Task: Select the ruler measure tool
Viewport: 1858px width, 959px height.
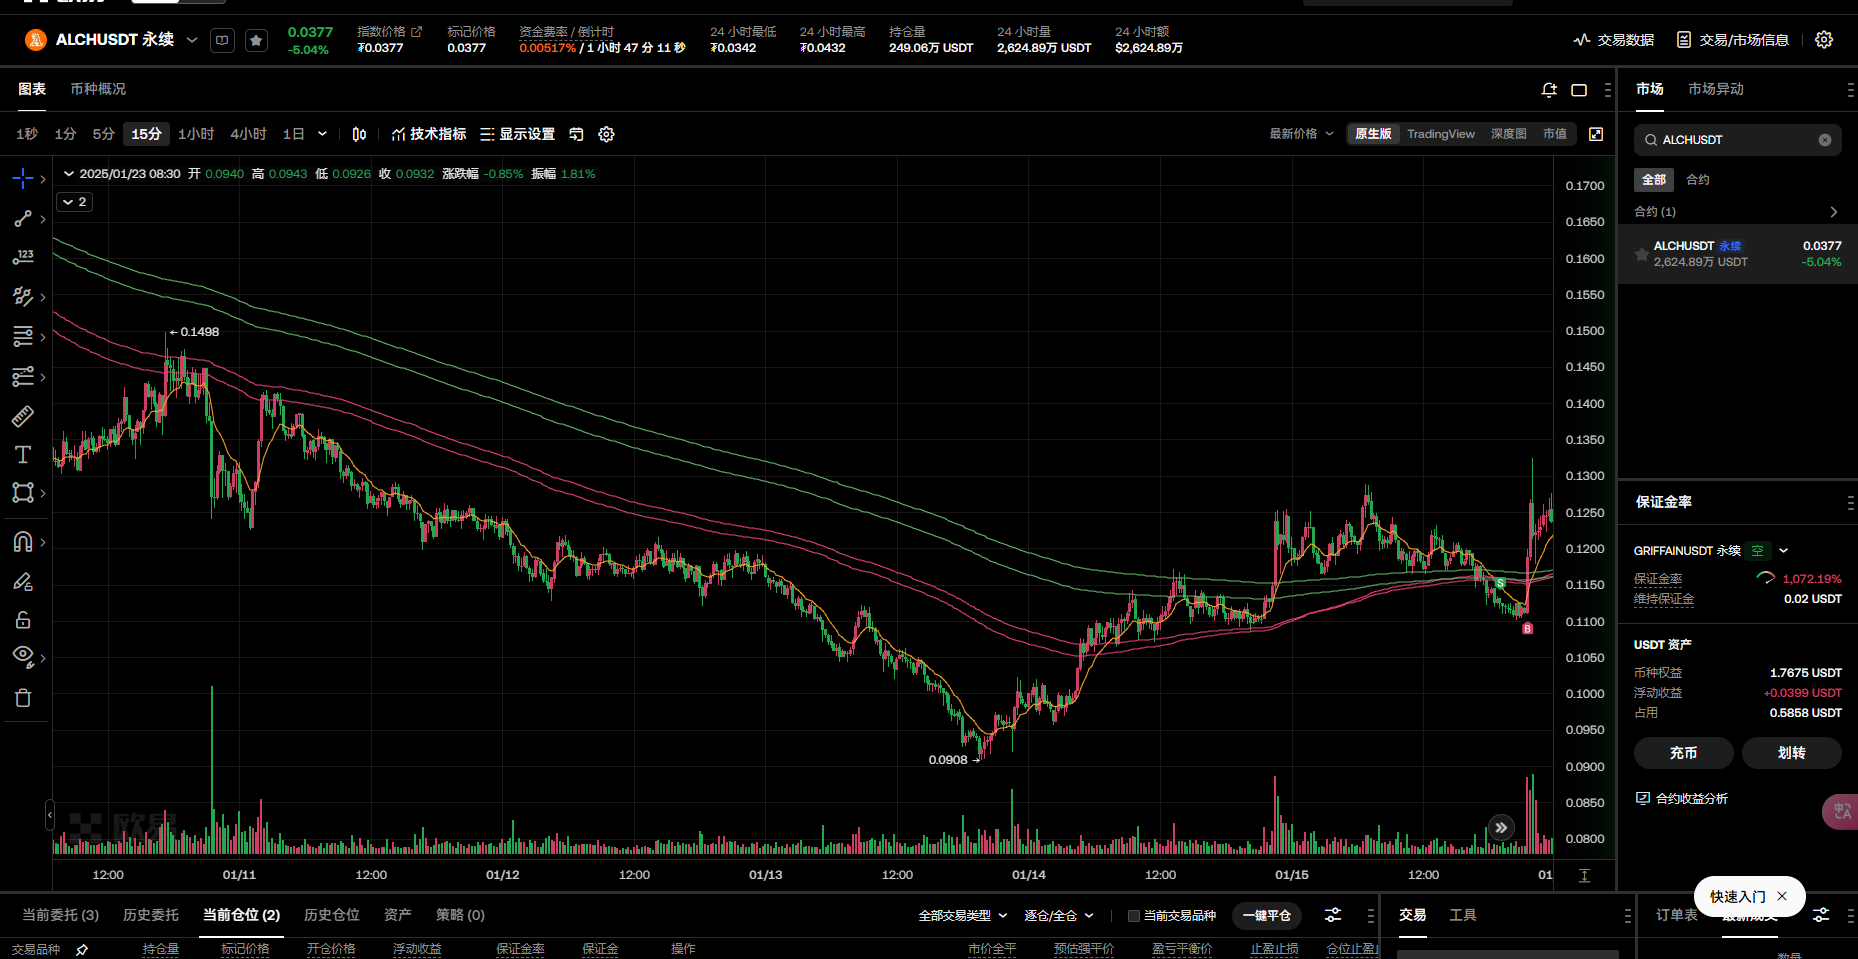Action: click(x=22, y=416)
